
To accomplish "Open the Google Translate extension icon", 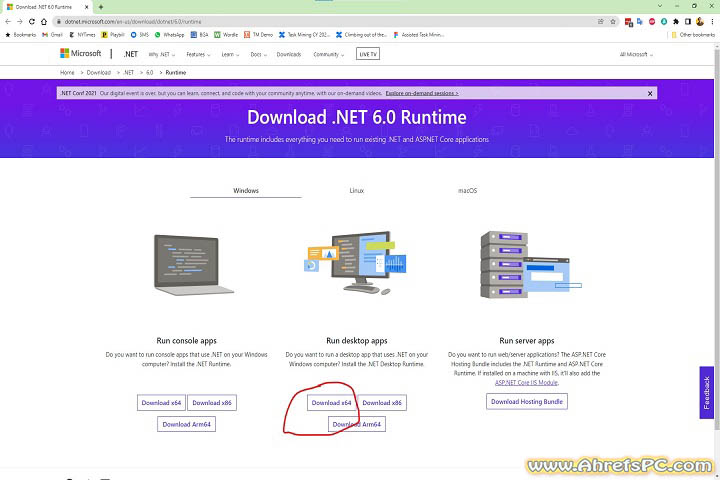I will tap(640, 22).
